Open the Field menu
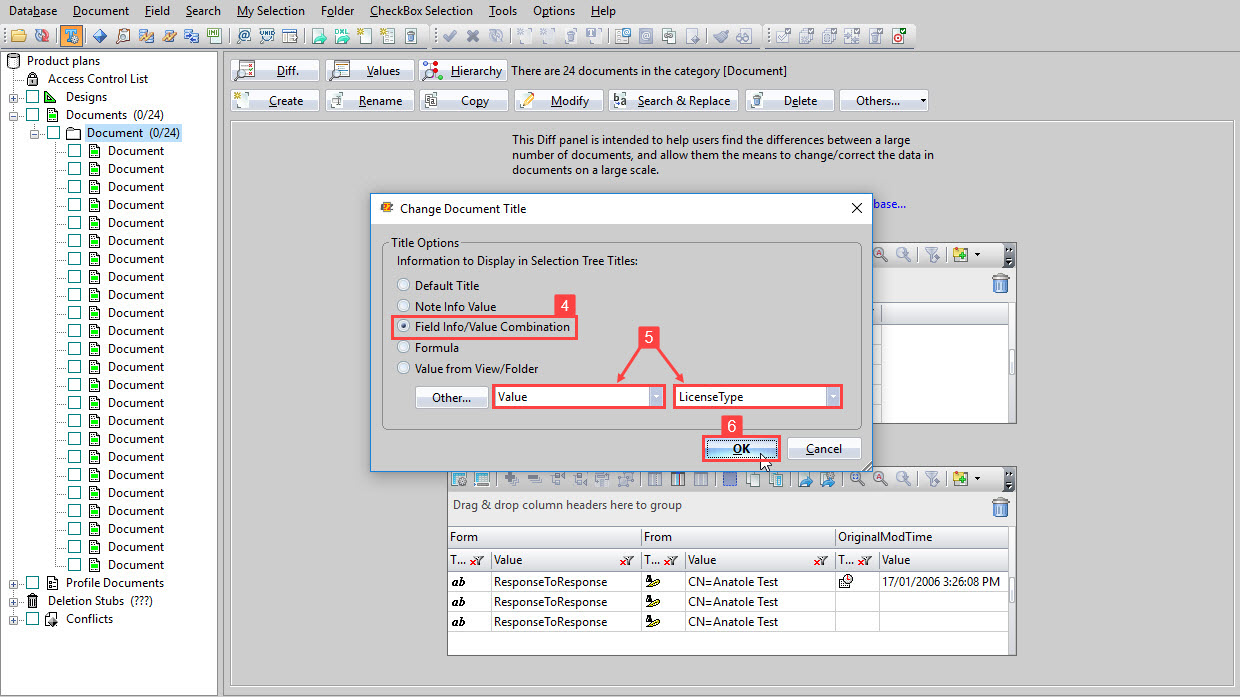 (x=157, y=11)
